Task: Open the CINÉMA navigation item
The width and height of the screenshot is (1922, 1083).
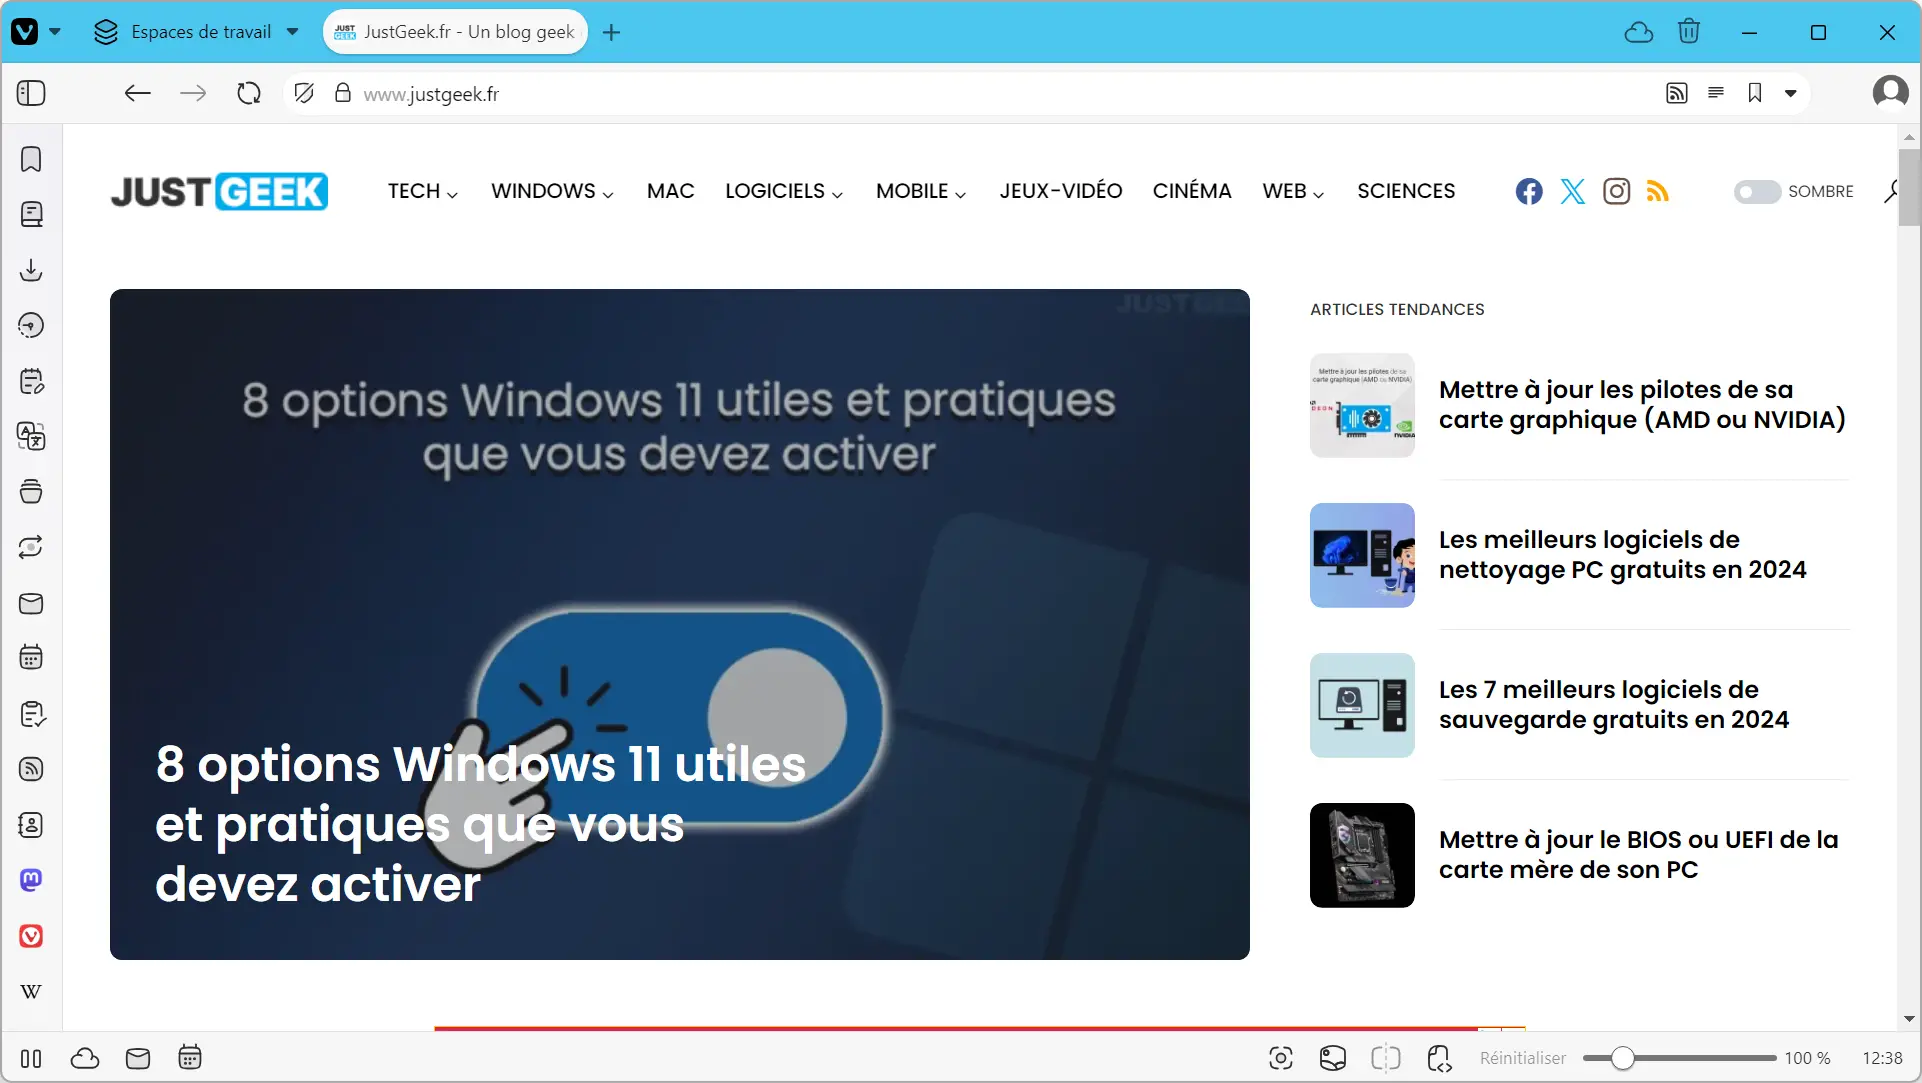Action: point(1192,191)
